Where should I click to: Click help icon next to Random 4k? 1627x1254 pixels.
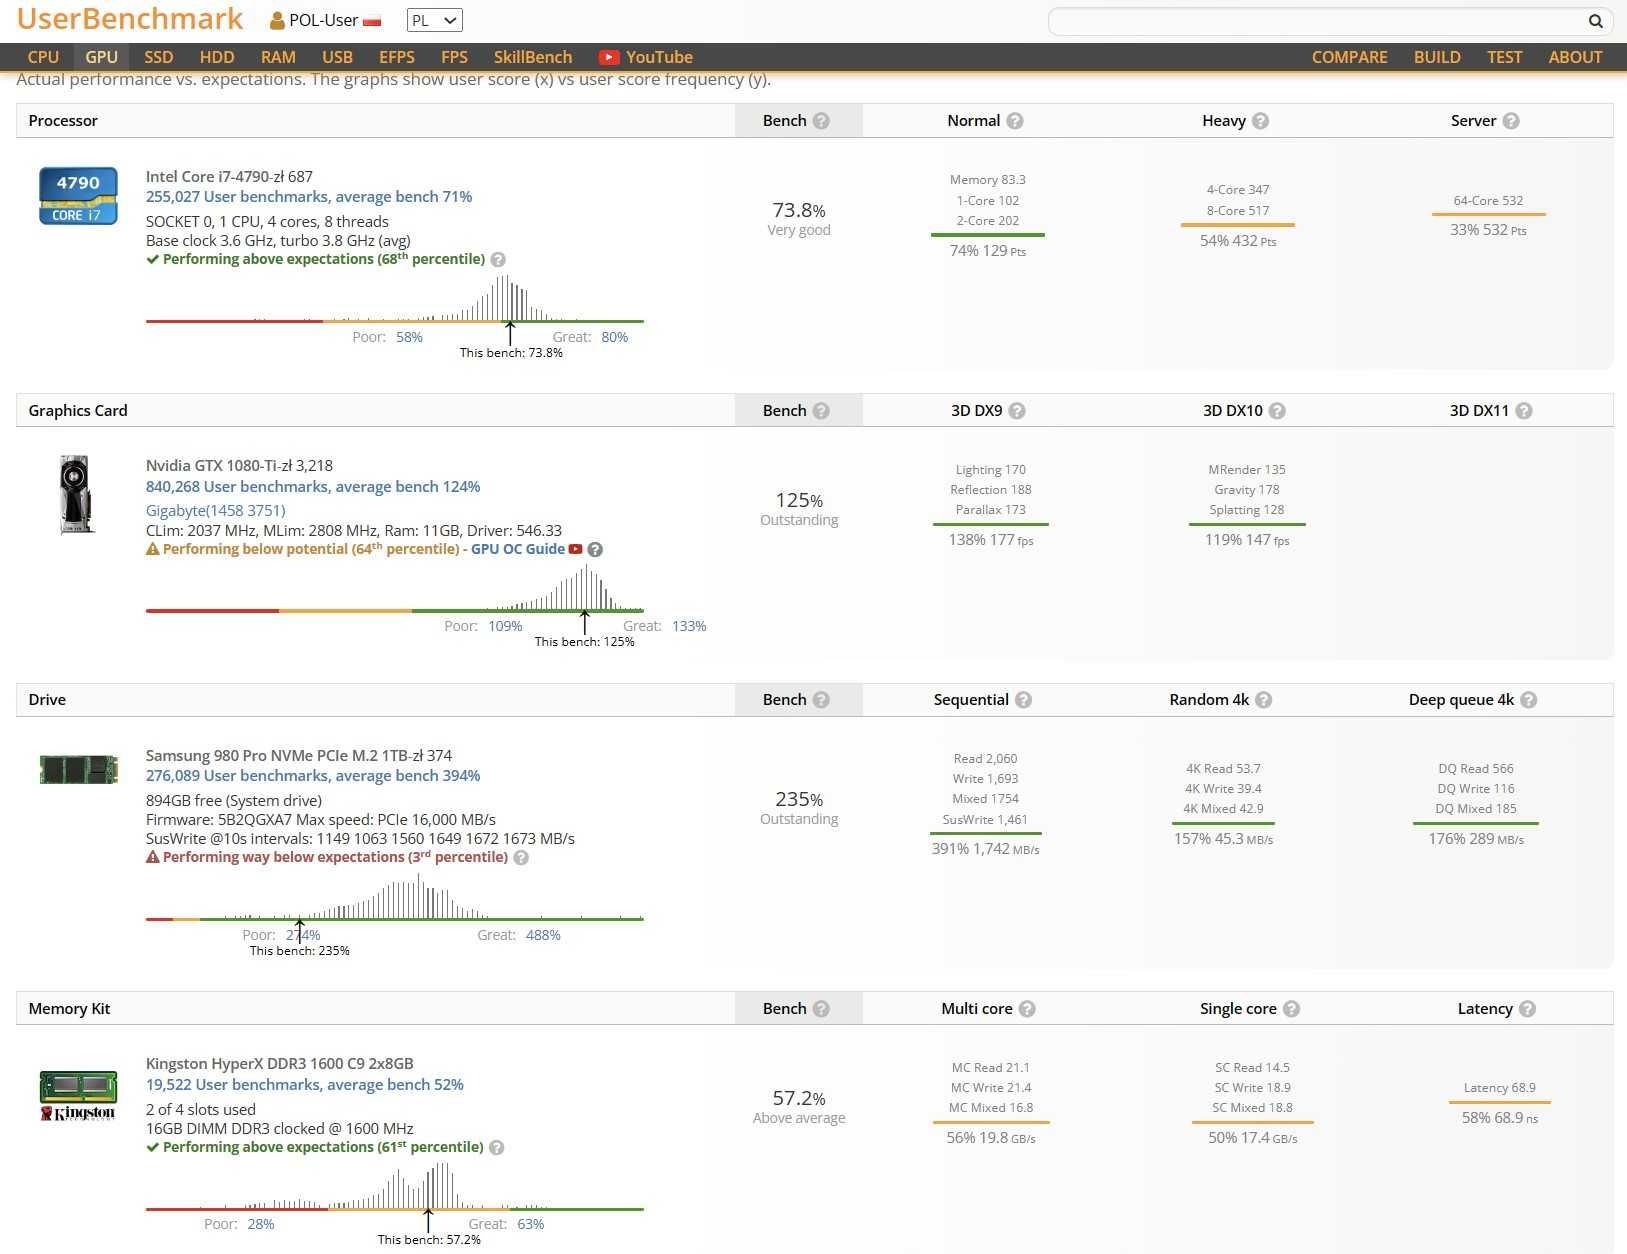point(1263,700)
